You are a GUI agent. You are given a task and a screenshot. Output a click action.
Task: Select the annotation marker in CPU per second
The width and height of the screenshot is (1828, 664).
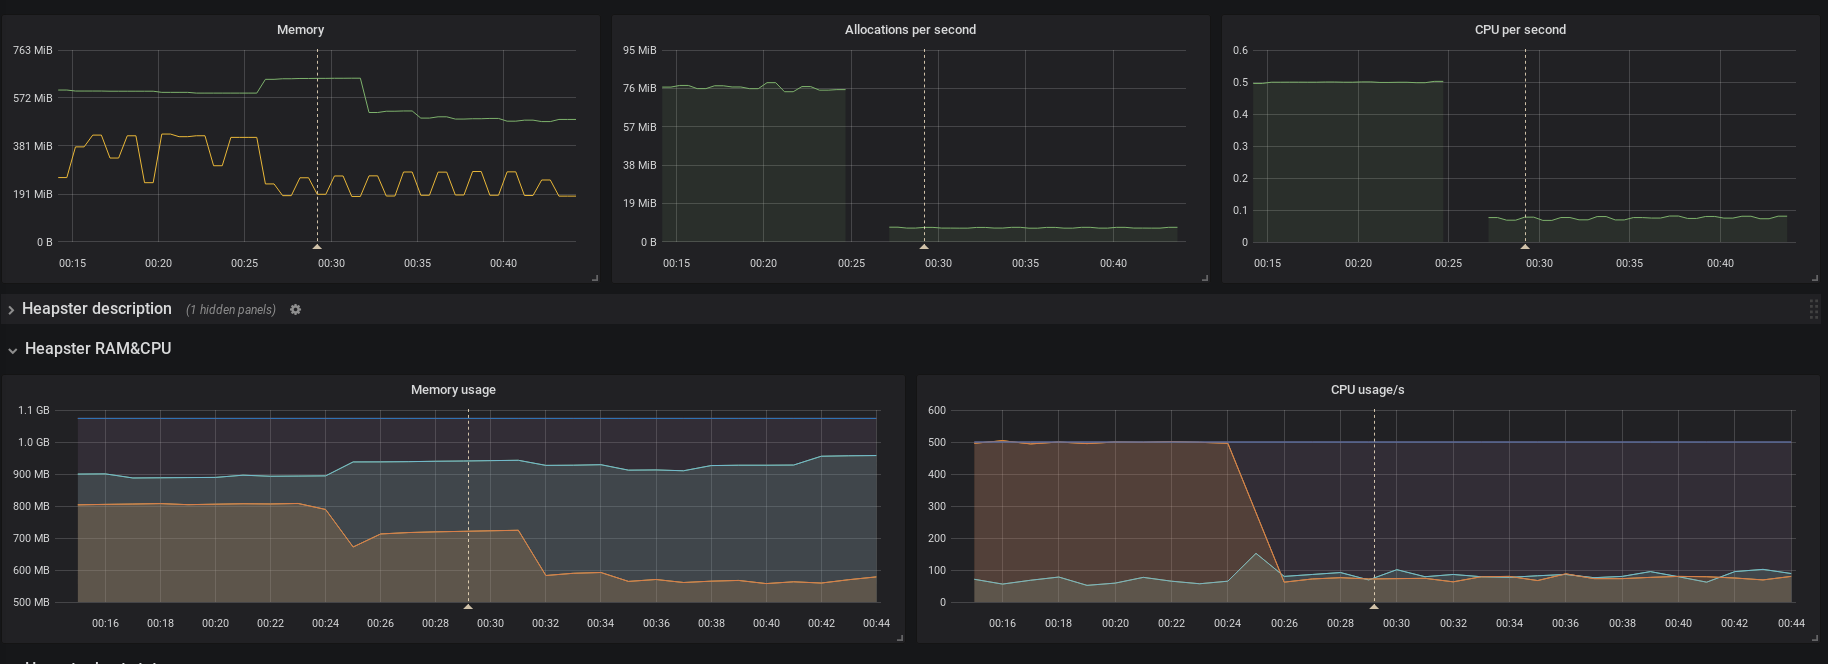pyautogui.click(x=1525, y=246)
